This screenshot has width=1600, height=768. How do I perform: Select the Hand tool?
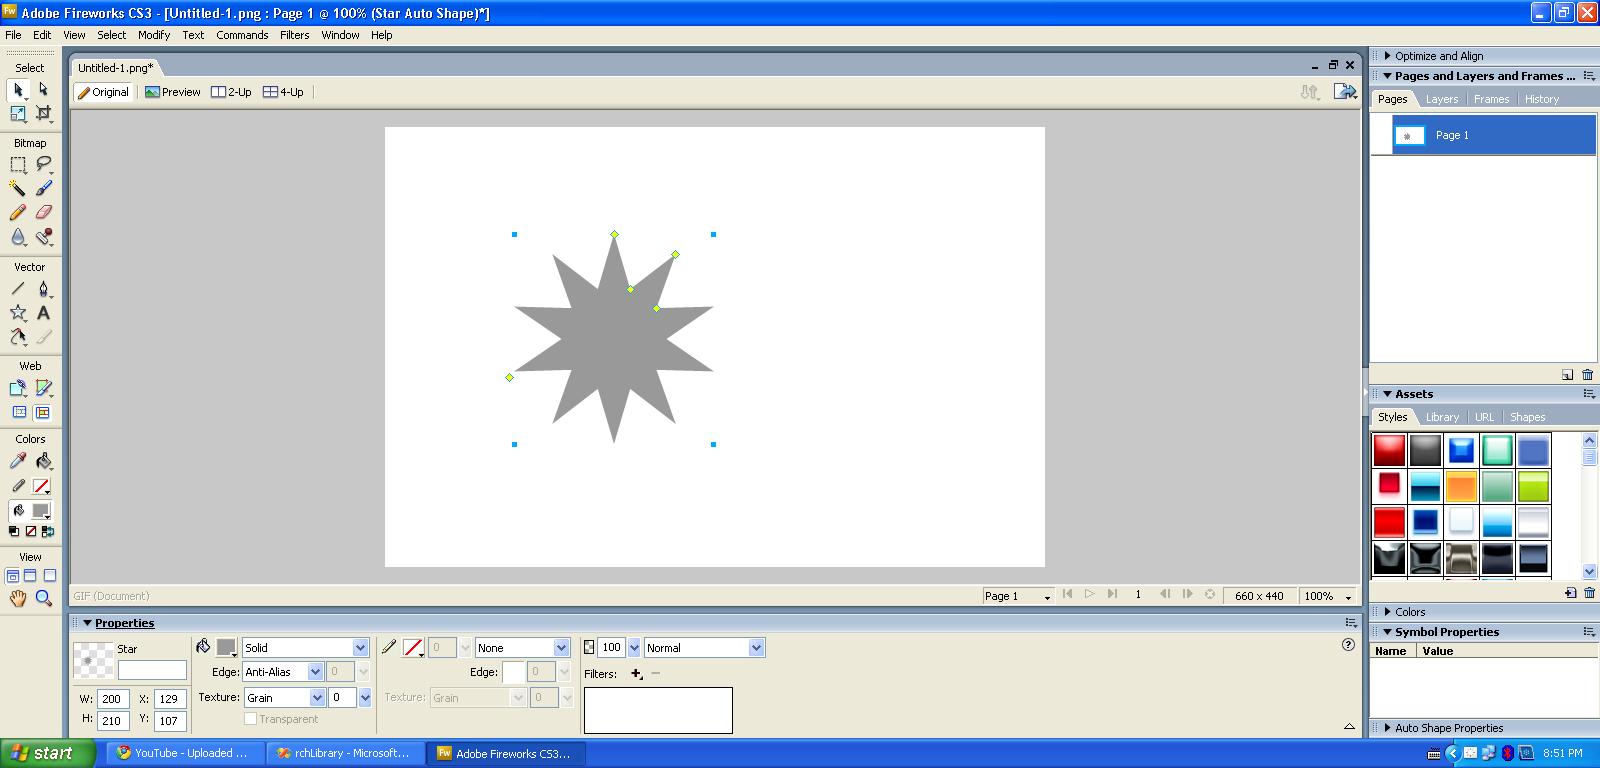tap(18, 598)
